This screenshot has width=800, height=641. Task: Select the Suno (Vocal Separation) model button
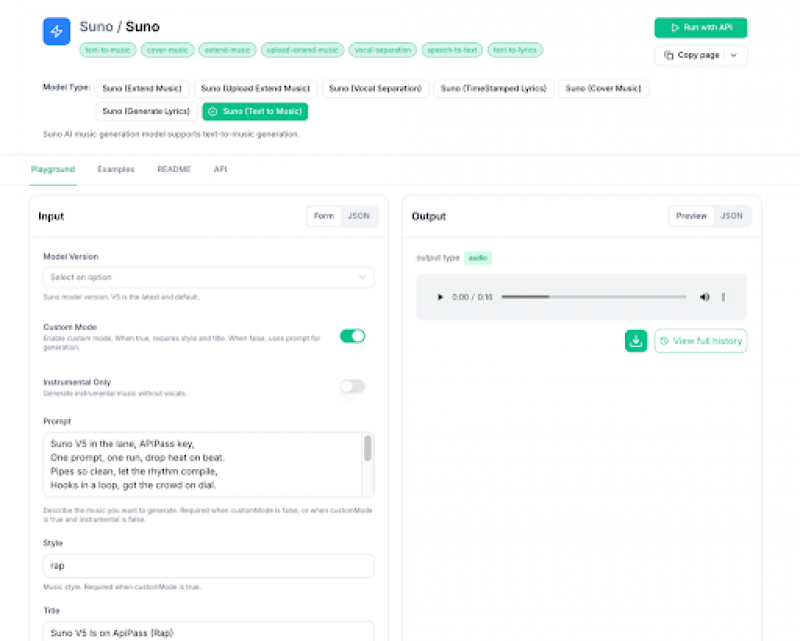[x=376, y=89]
